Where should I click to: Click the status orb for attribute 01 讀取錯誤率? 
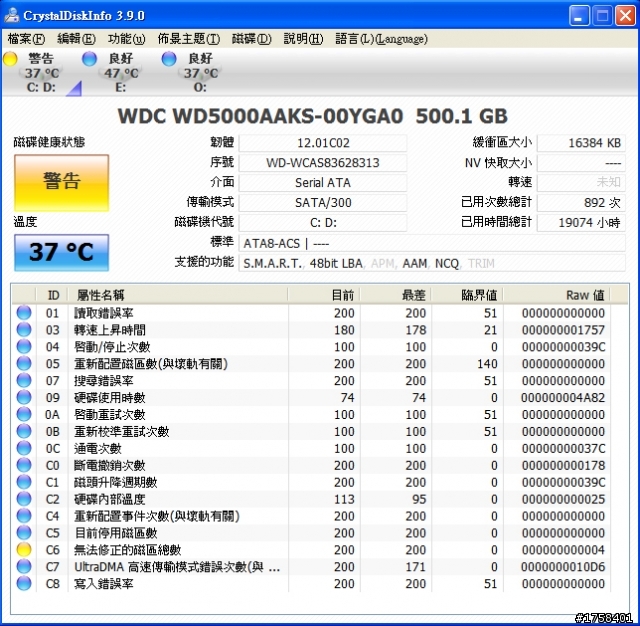[x=24, y=313]
